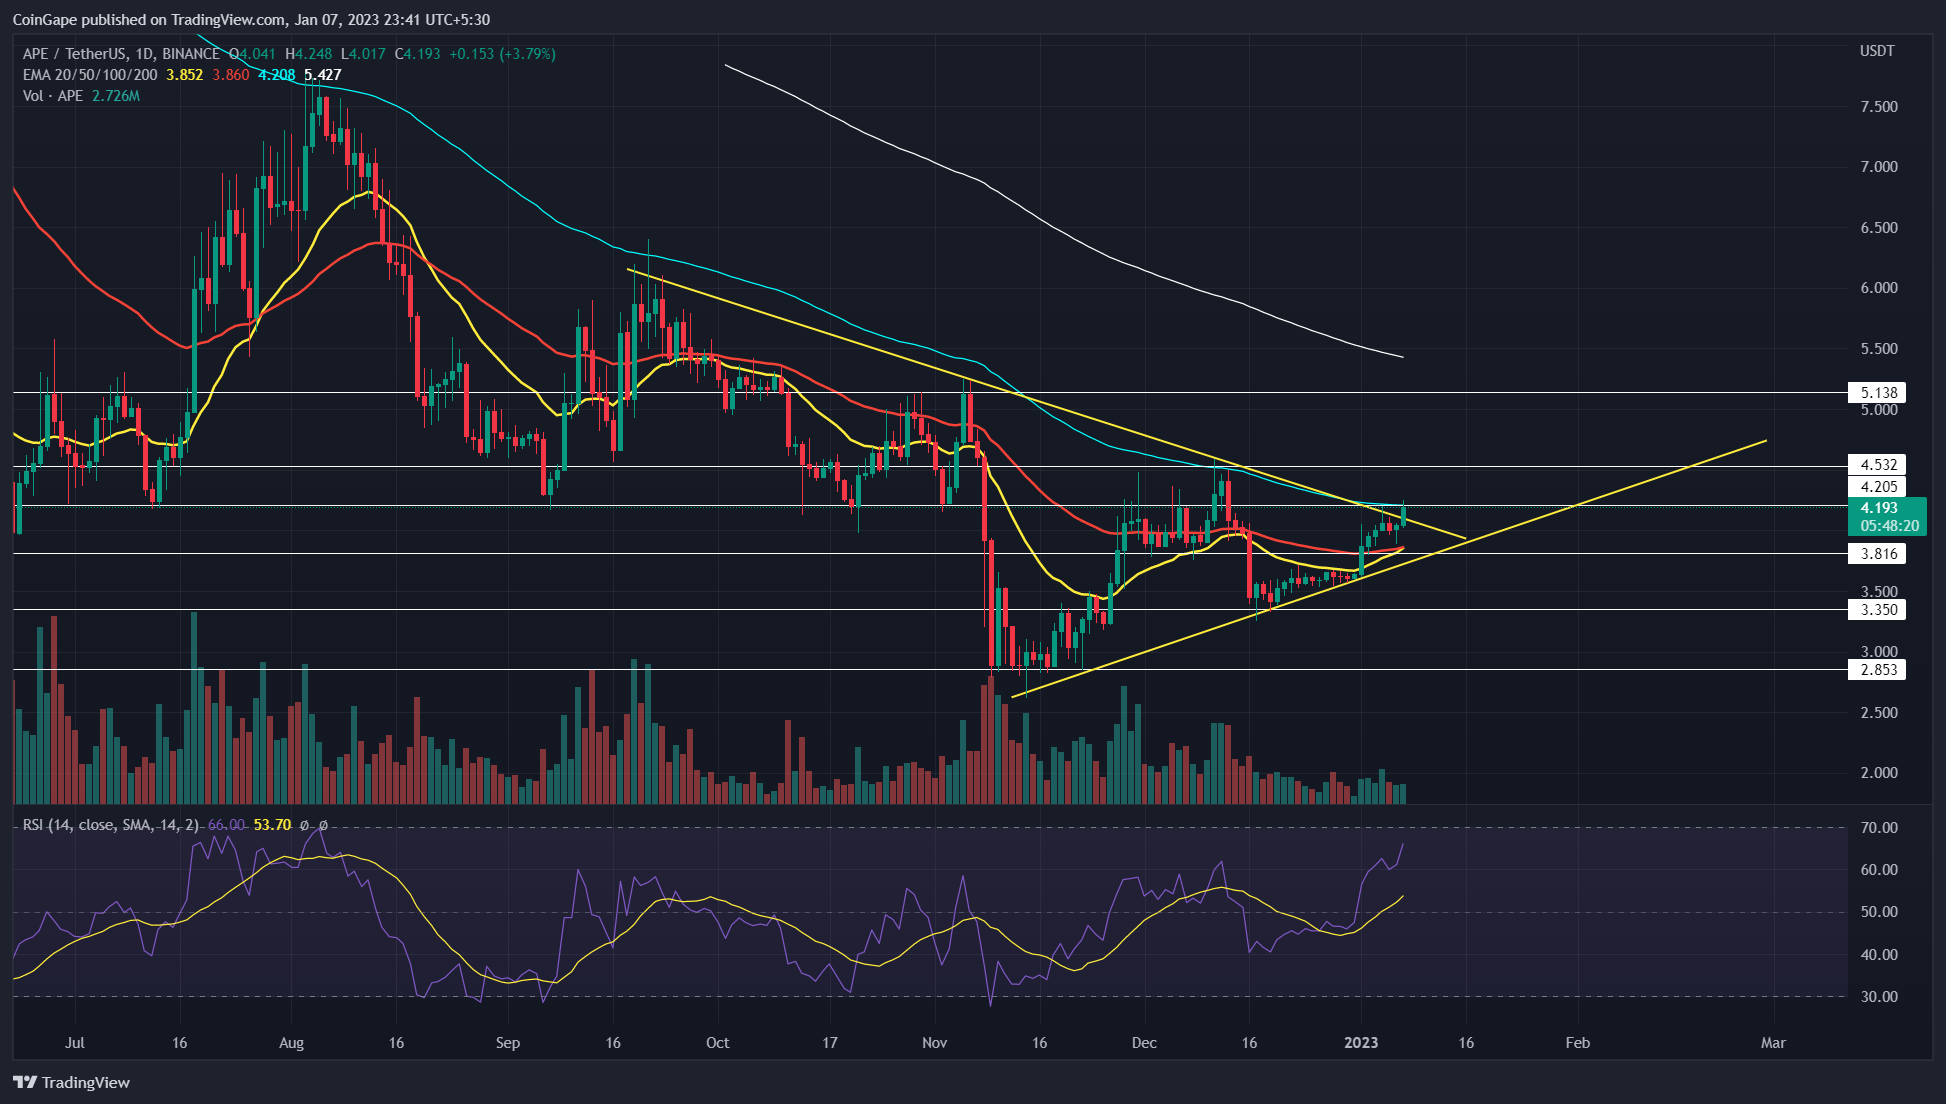Screen dimensions: 1946x1104
Task: Select the 4.205 price label
Action: point(1877,487)
